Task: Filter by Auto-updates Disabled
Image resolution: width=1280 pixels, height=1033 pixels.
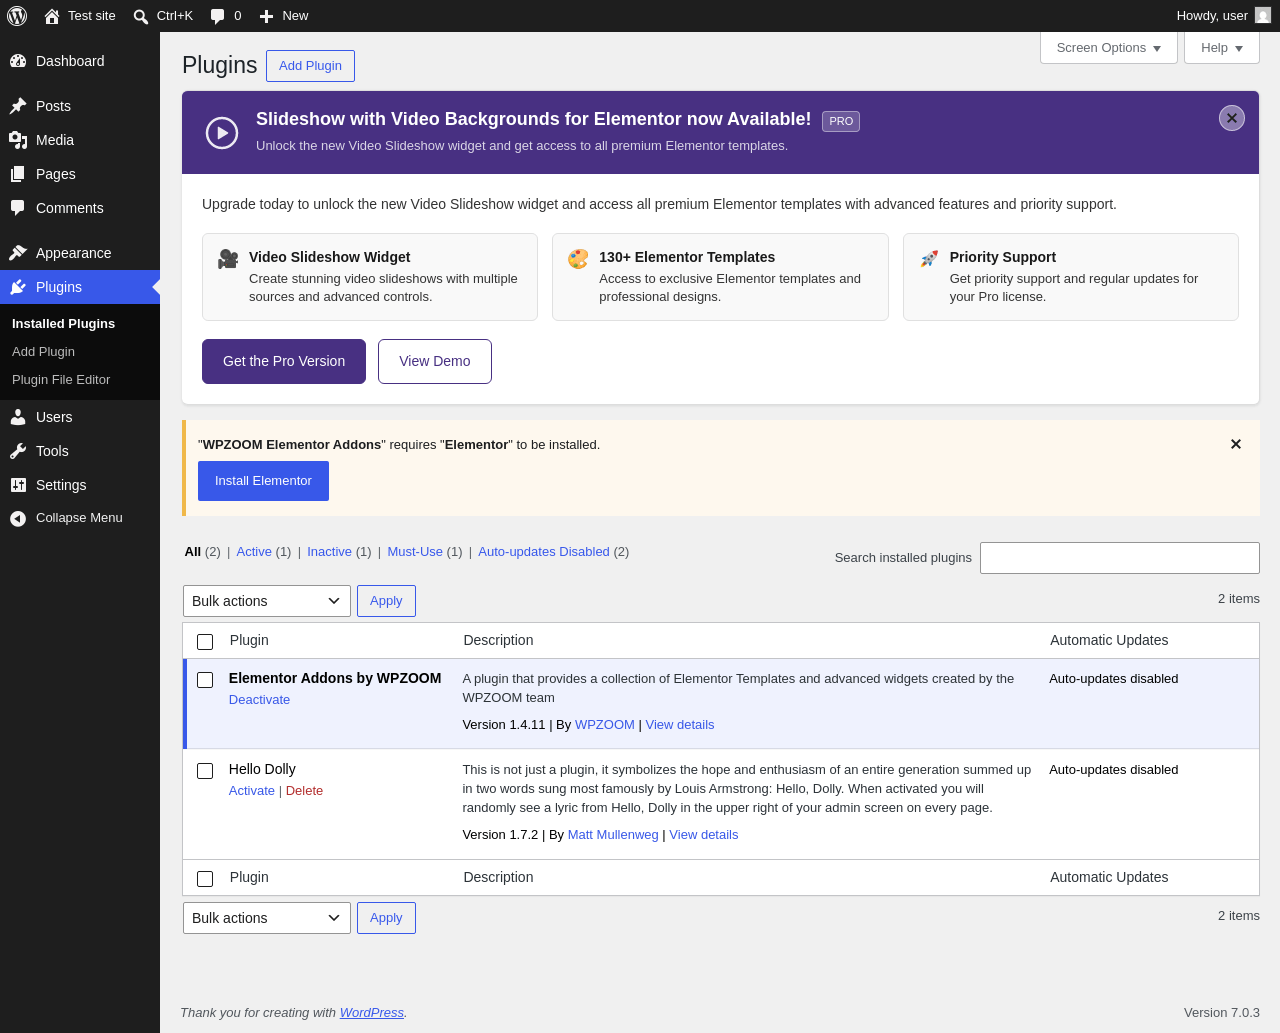Action: point(544,552)
